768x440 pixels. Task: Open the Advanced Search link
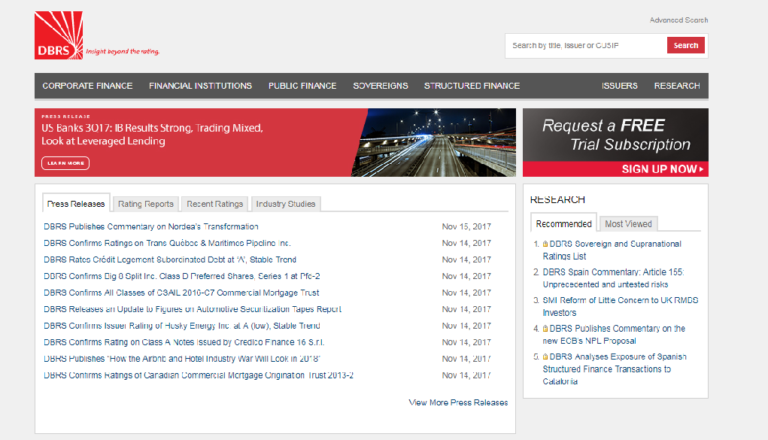[679, 20]
